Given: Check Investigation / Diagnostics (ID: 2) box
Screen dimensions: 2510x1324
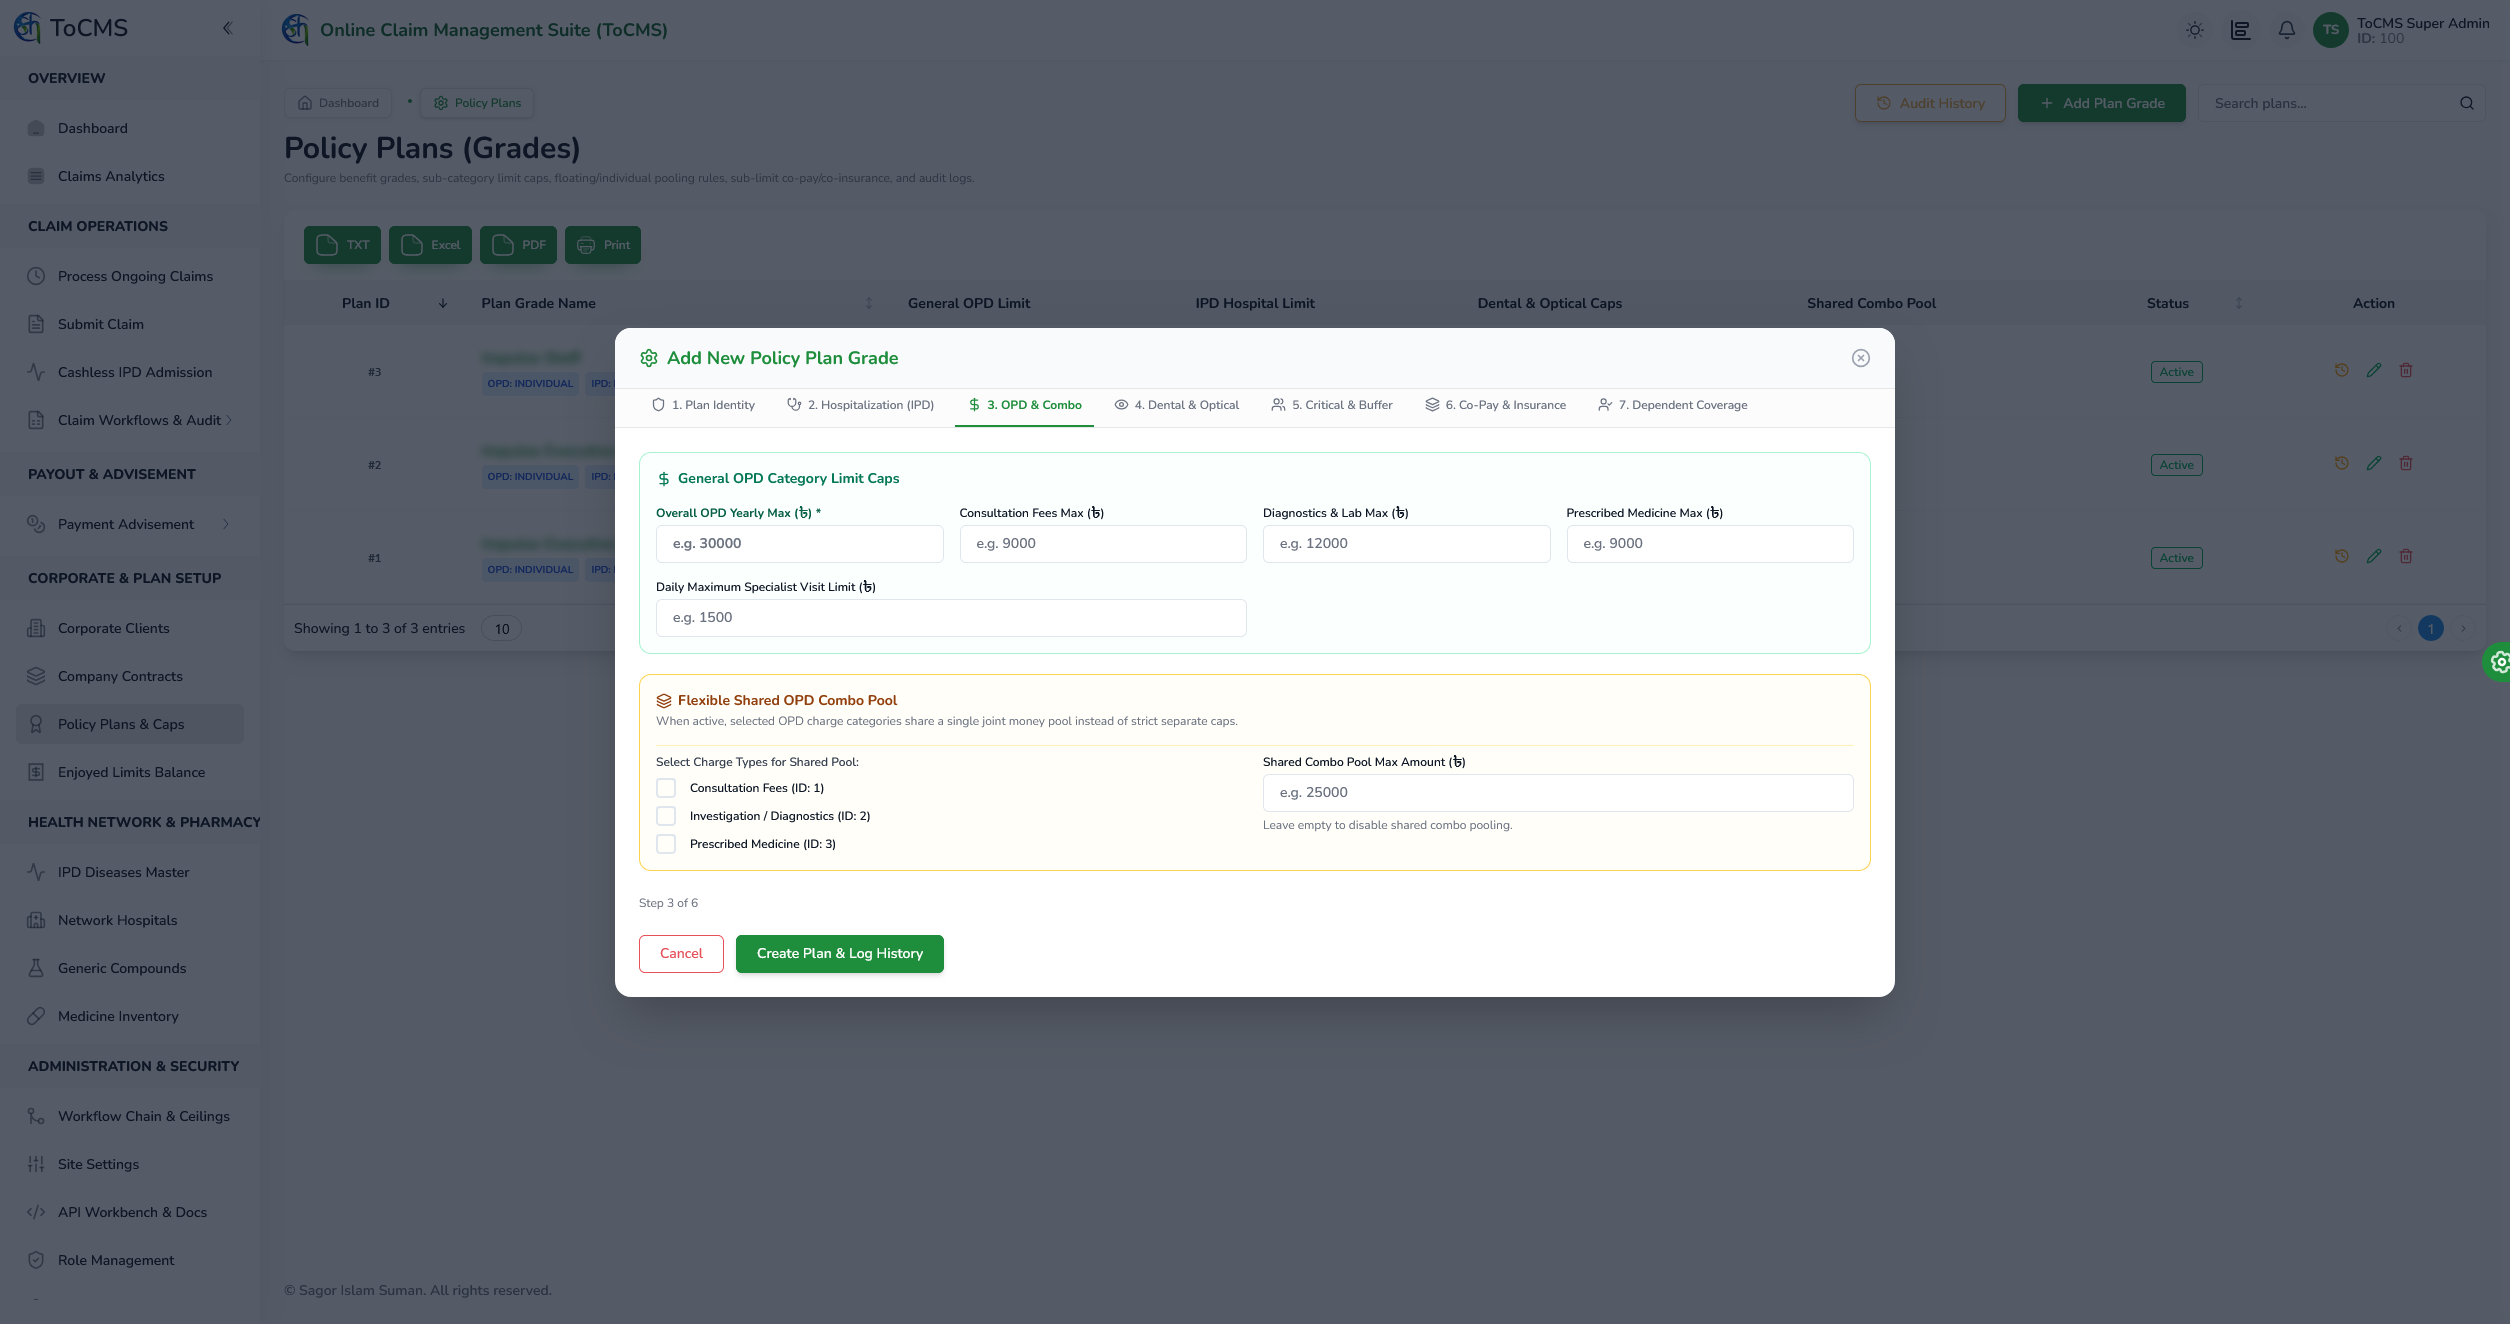Looking at the screenshot, I should click(666, 816).
